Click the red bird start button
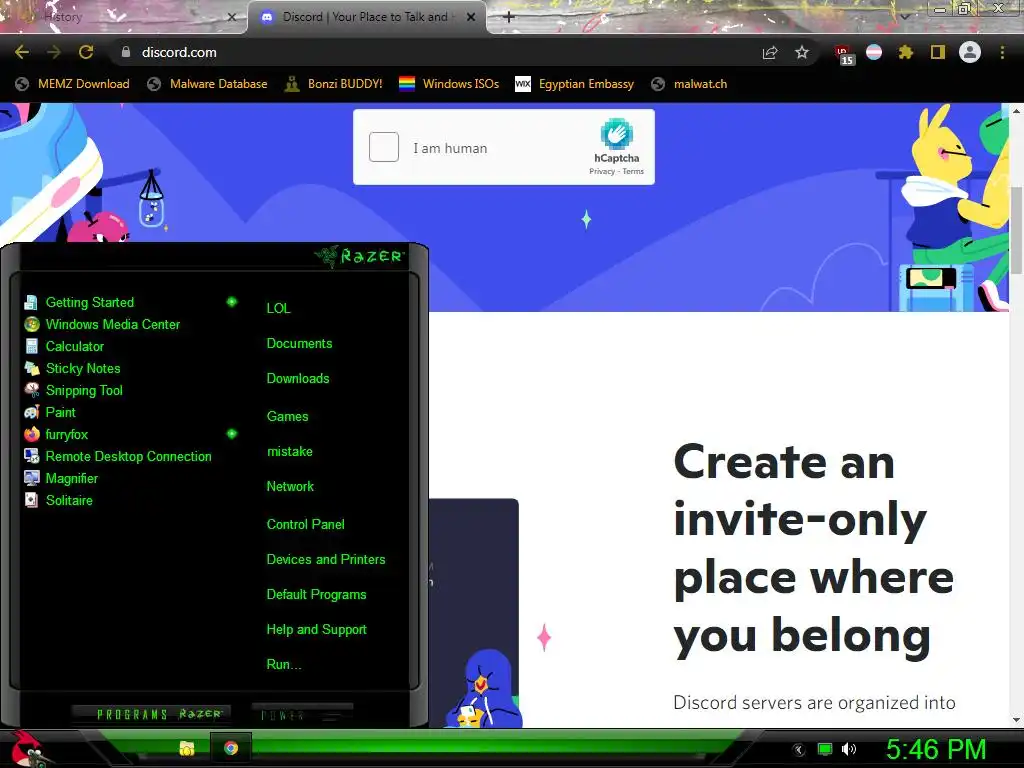This screenshot has height=768, width=1024. click(26, 748)
